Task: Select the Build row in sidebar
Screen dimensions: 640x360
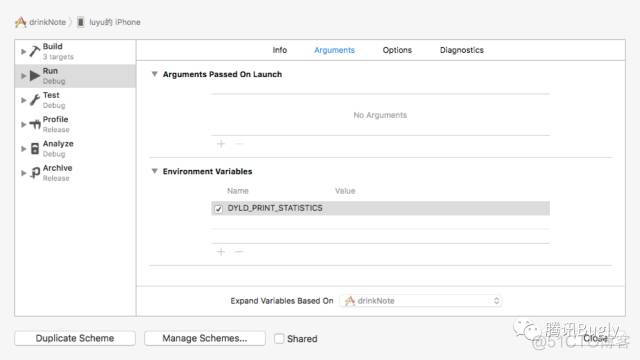Action: (75, 52)
